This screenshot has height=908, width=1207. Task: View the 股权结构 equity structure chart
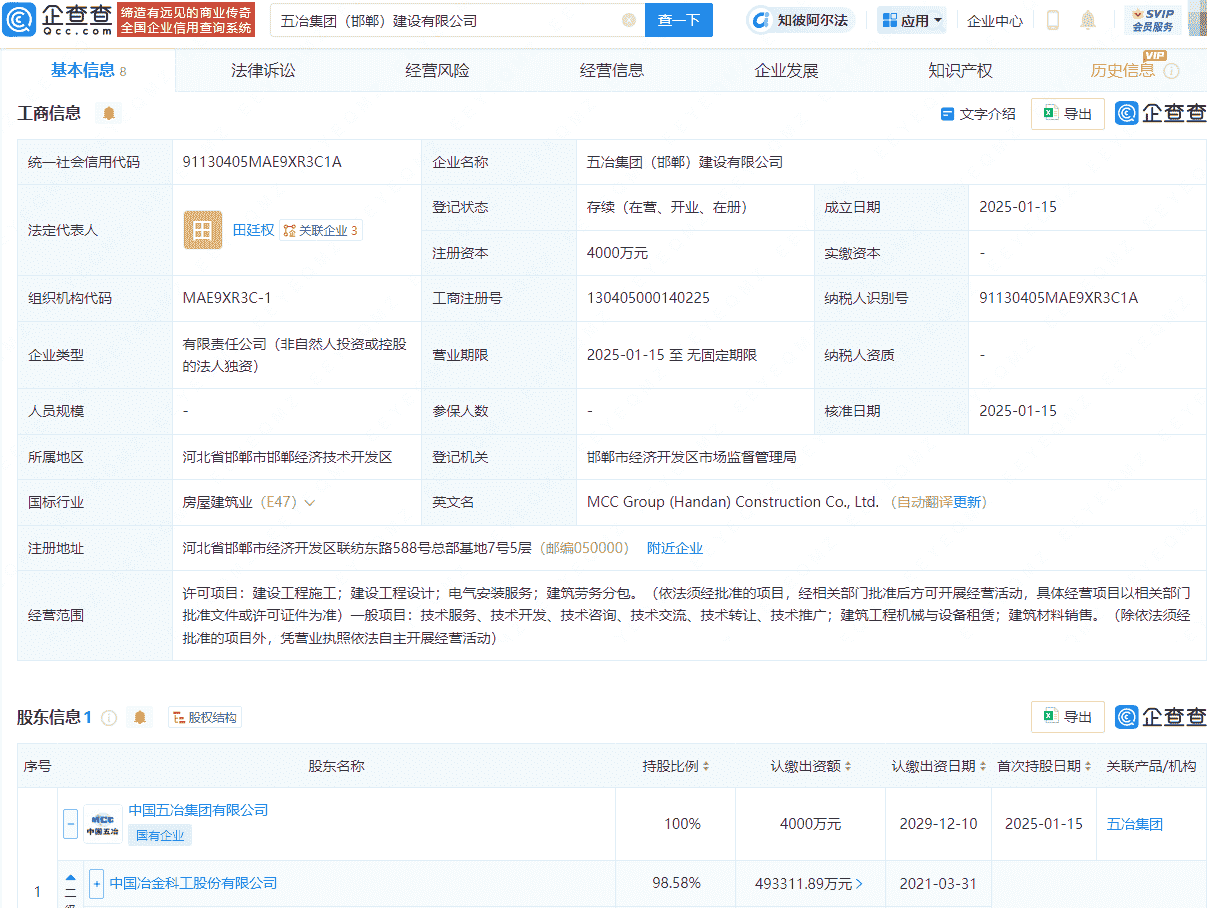204,716
